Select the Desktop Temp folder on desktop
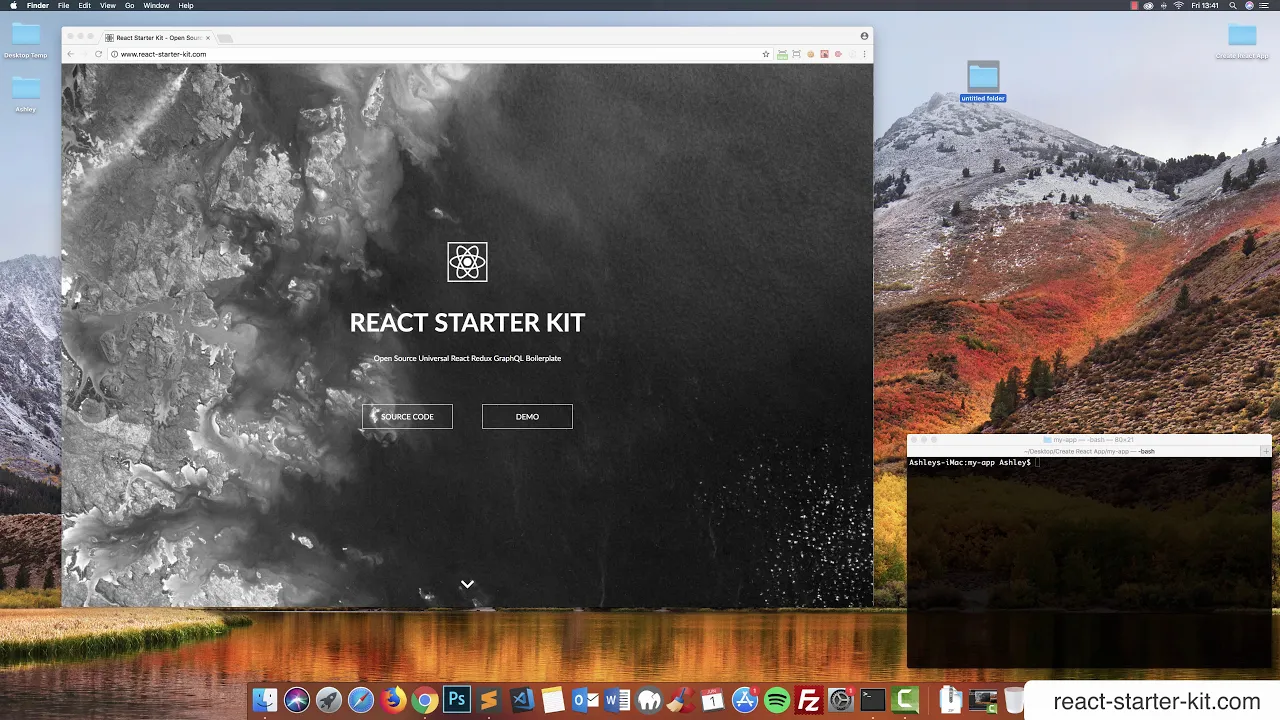The image size is (1280, 720). (x=26, y=40)
